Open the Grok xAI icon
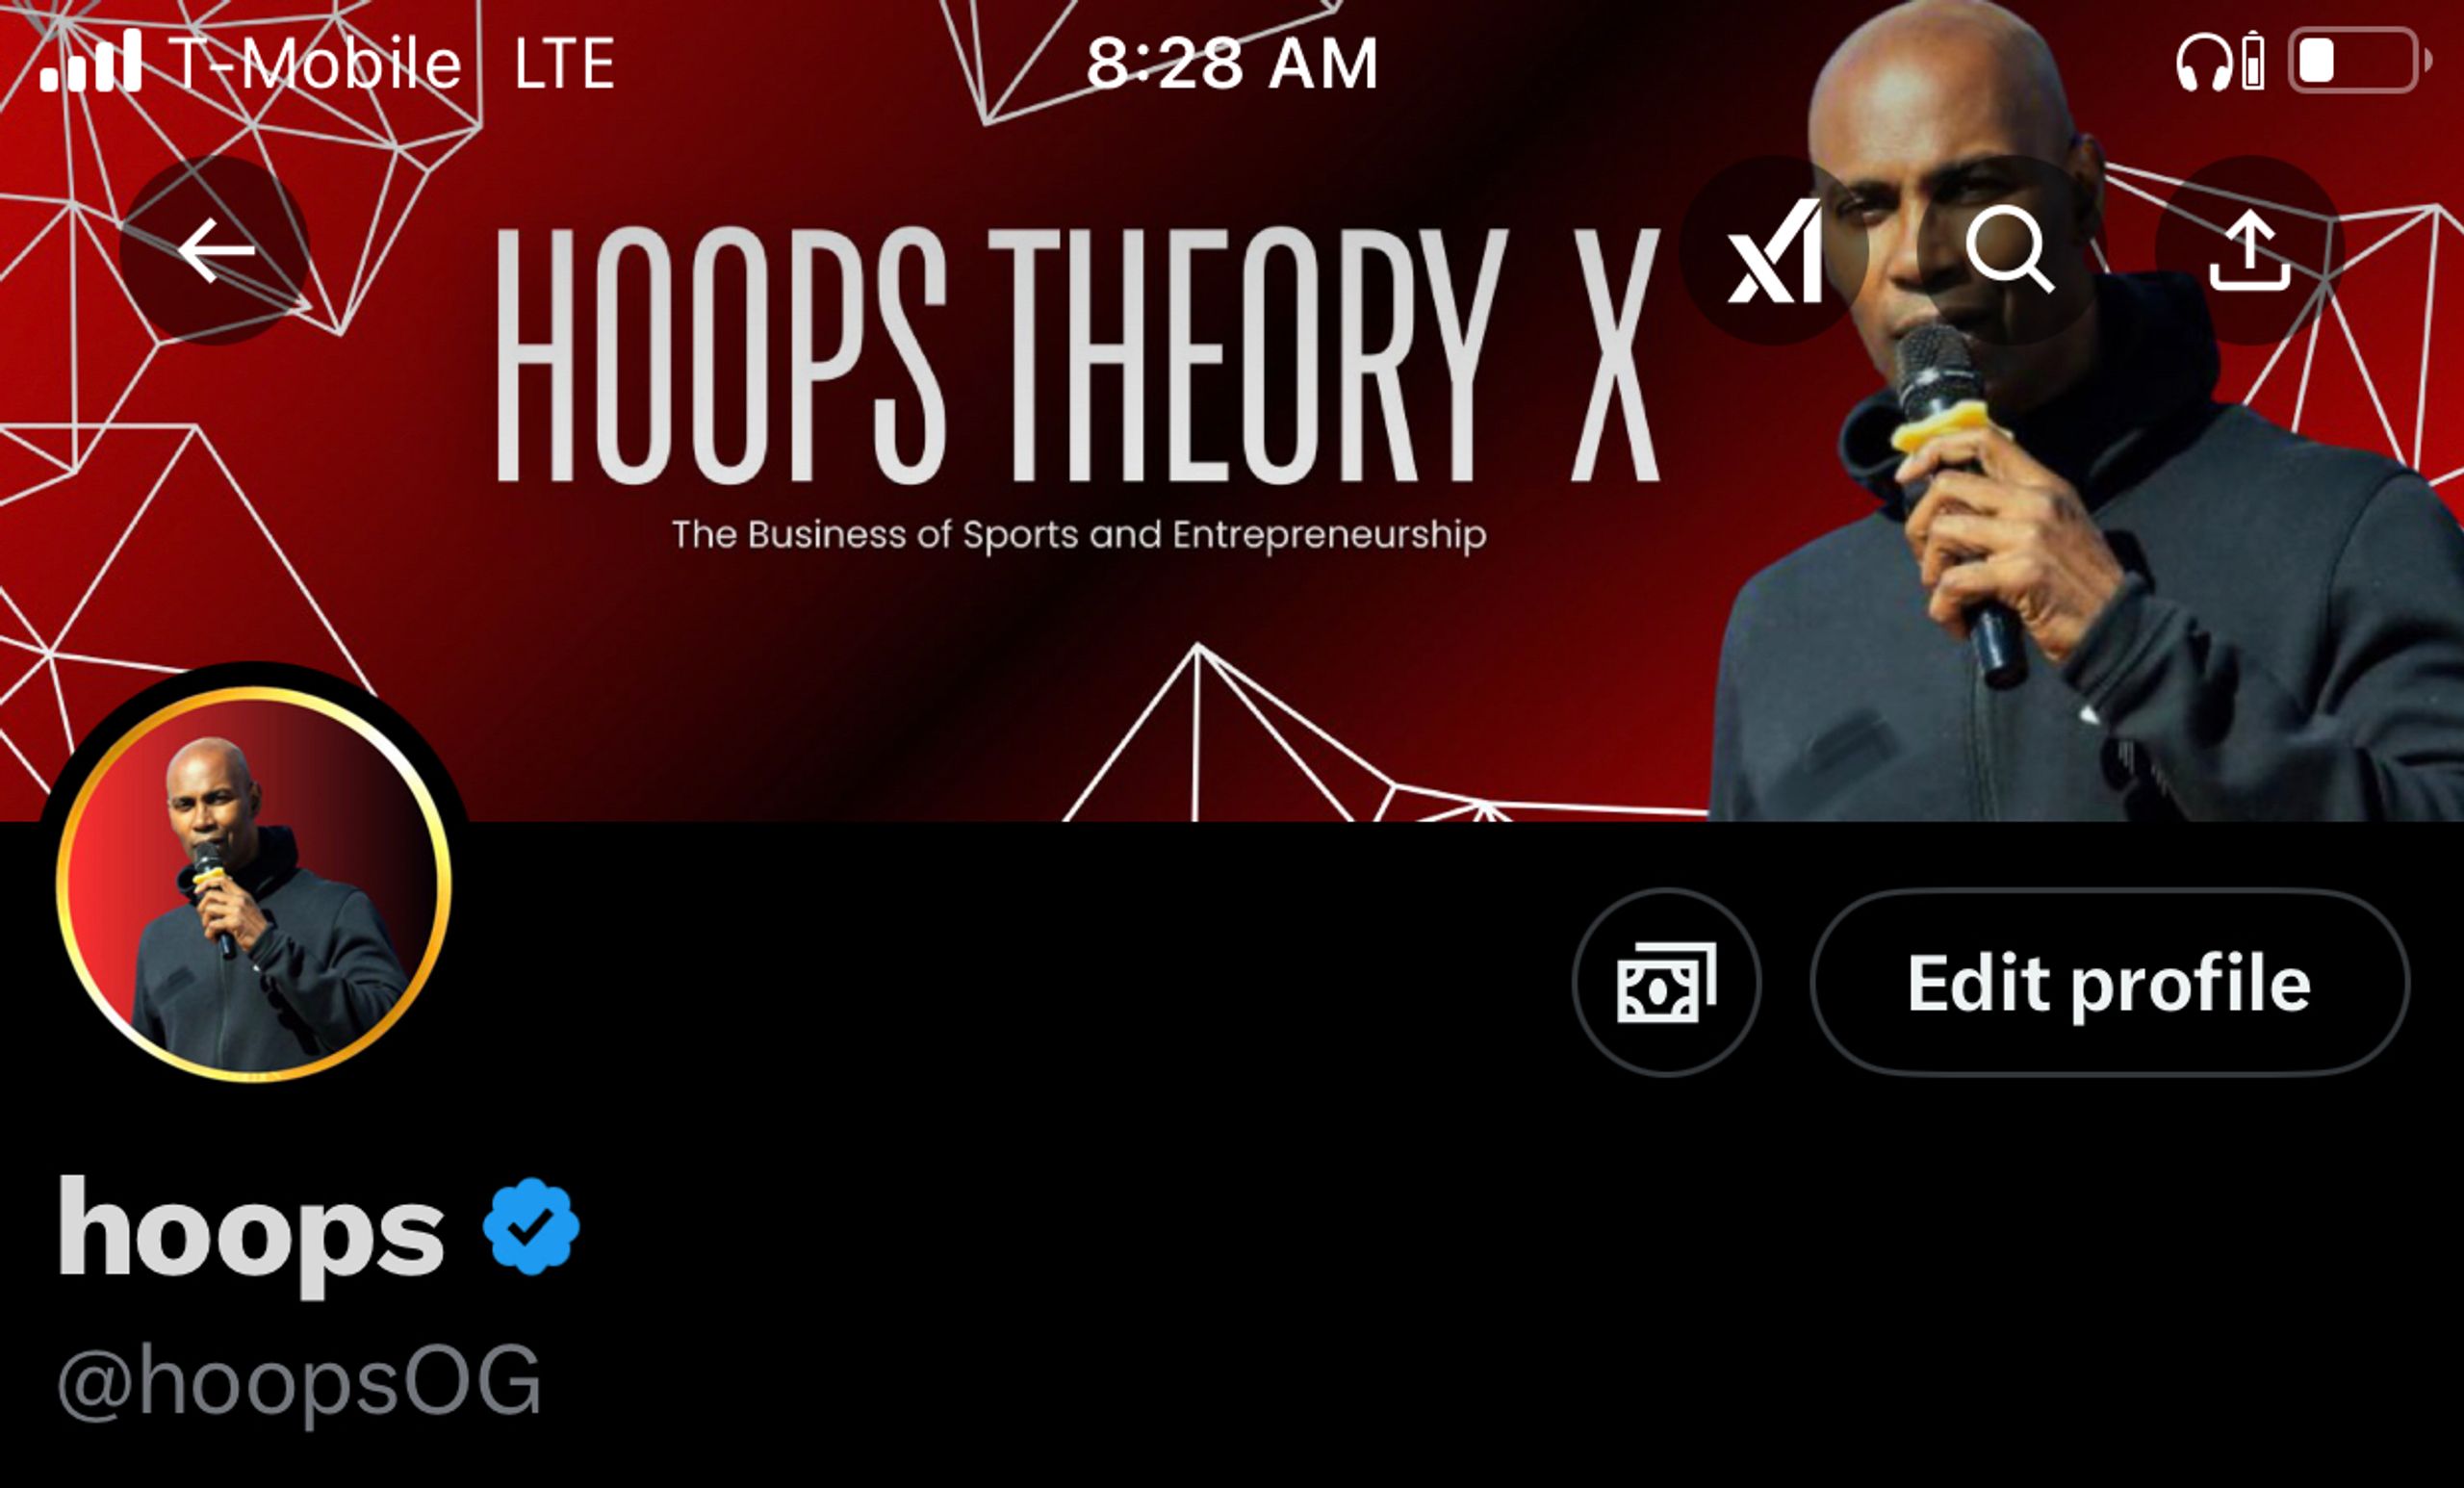Viewport: 2464px width, 1488px height. tap(1774, 250)
